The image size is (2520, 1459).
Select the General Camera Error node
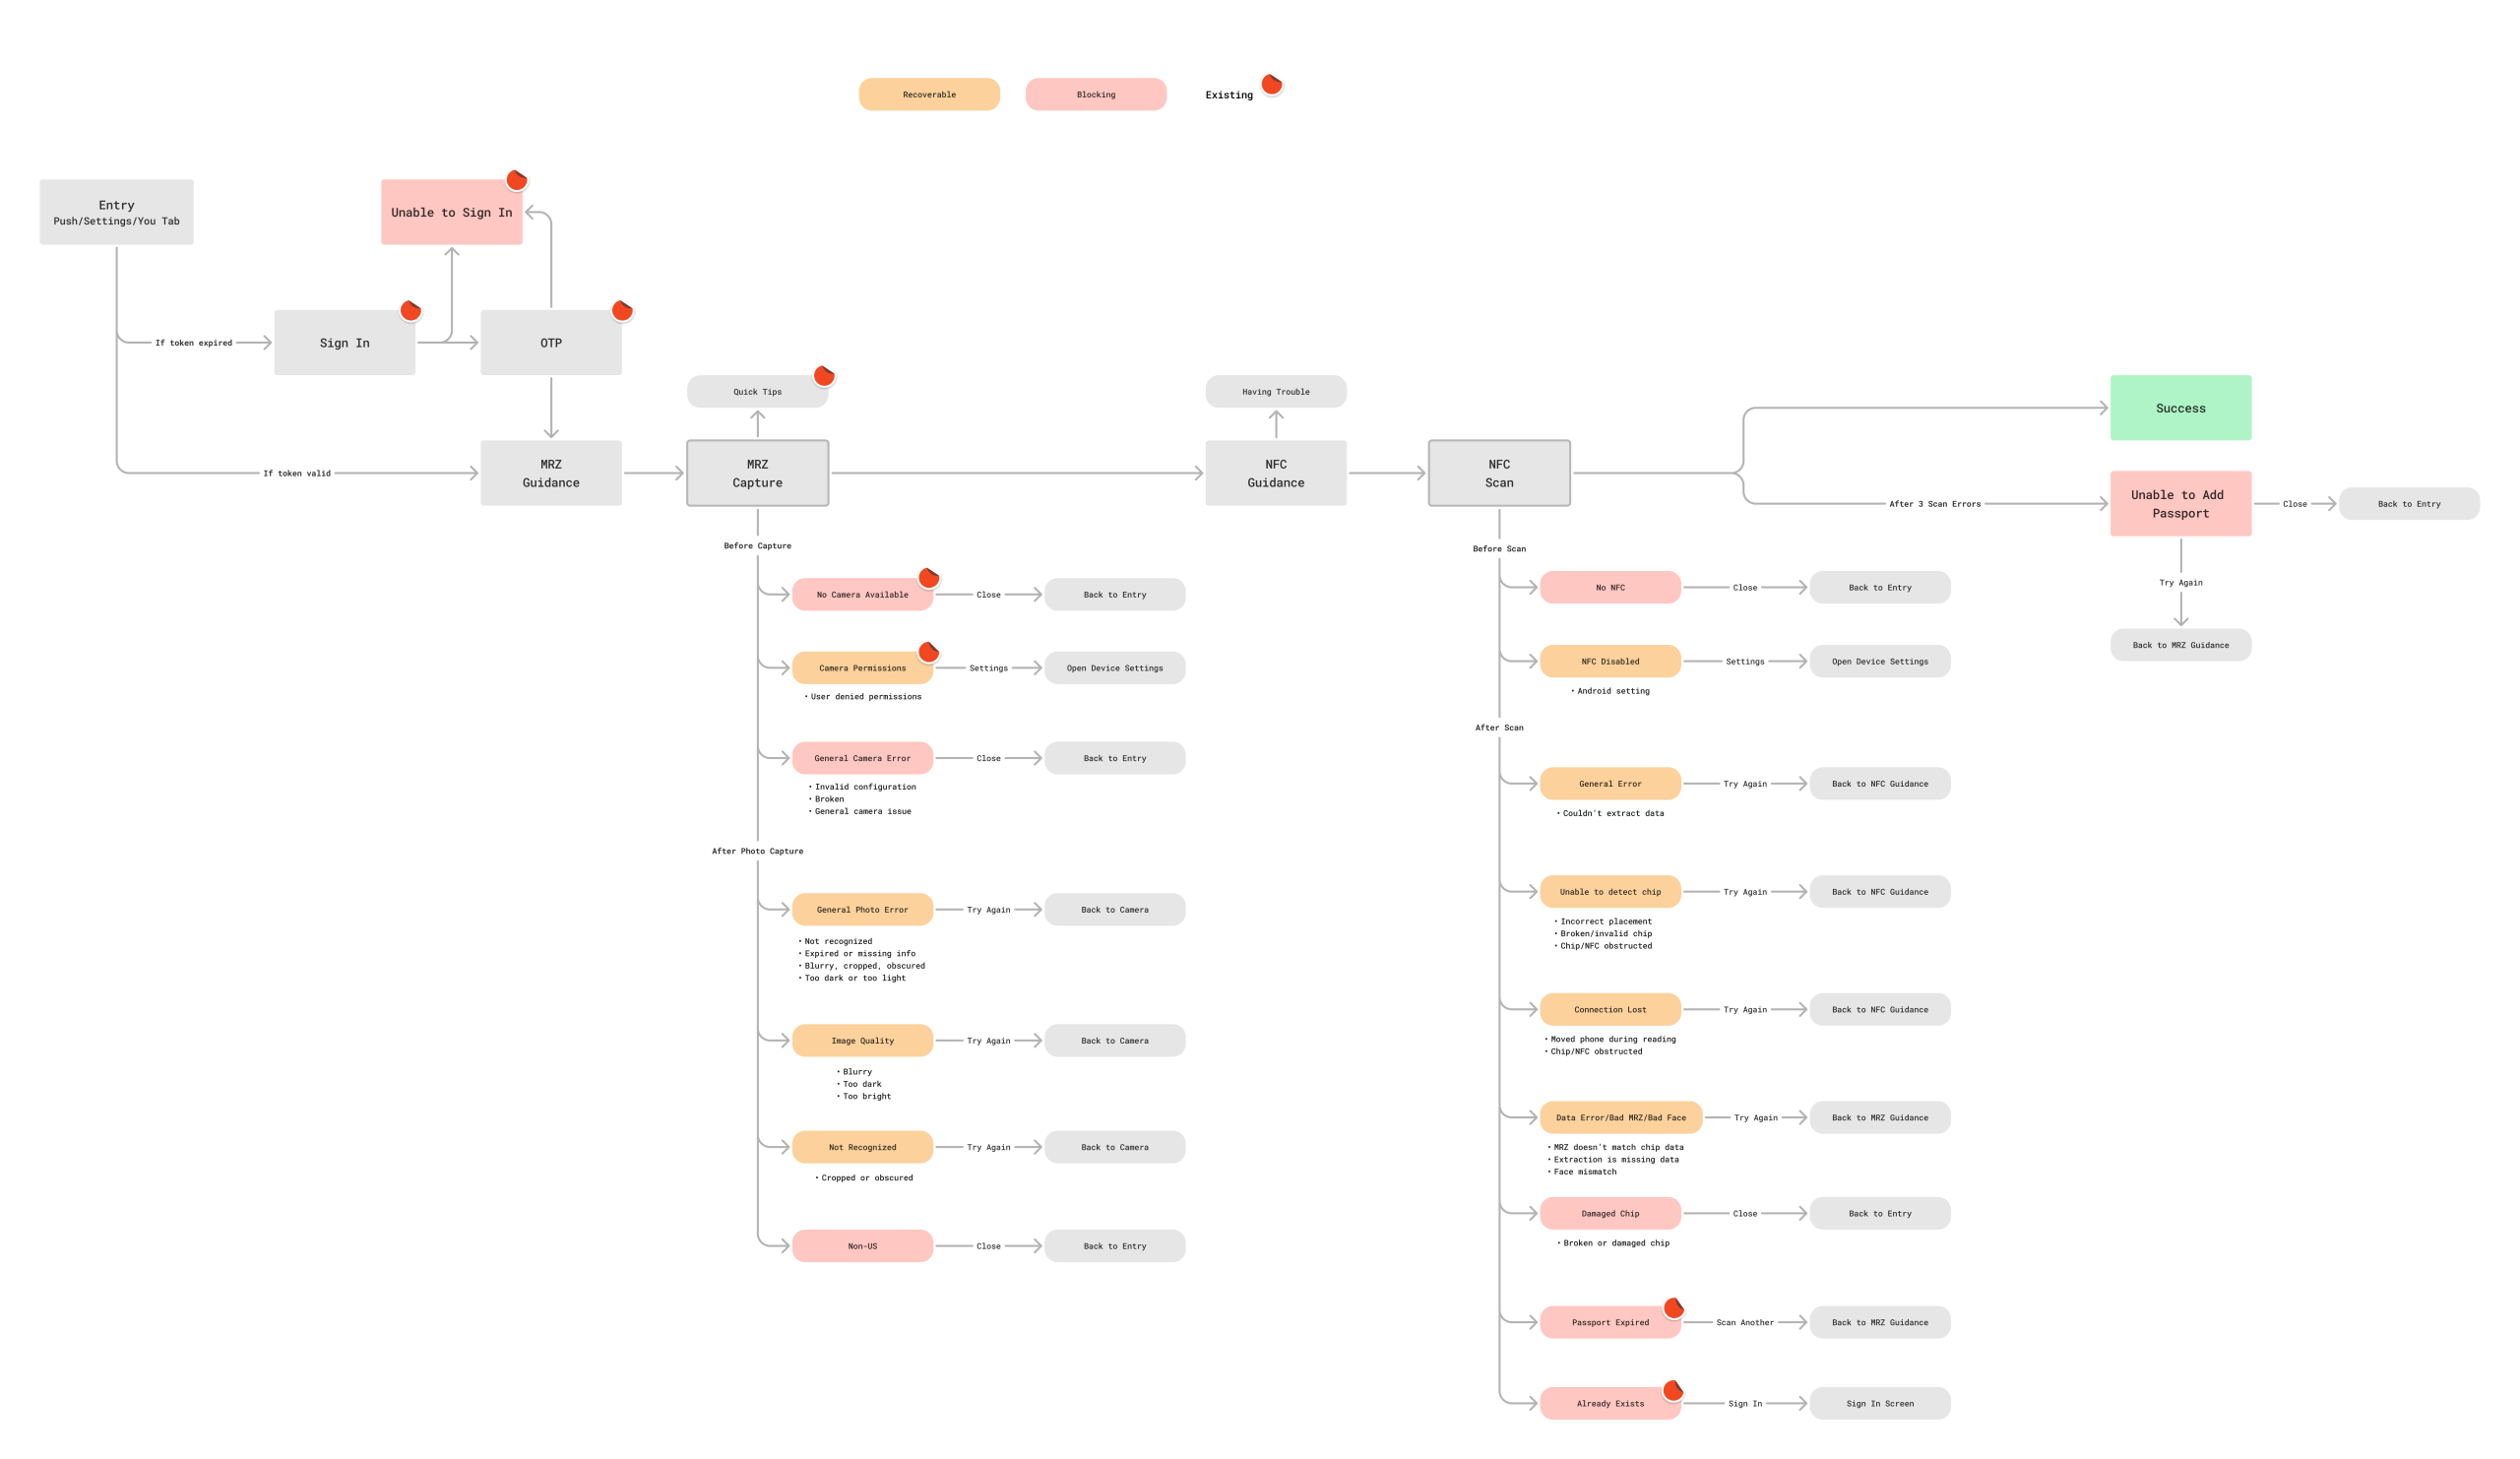tap(863, 757)
